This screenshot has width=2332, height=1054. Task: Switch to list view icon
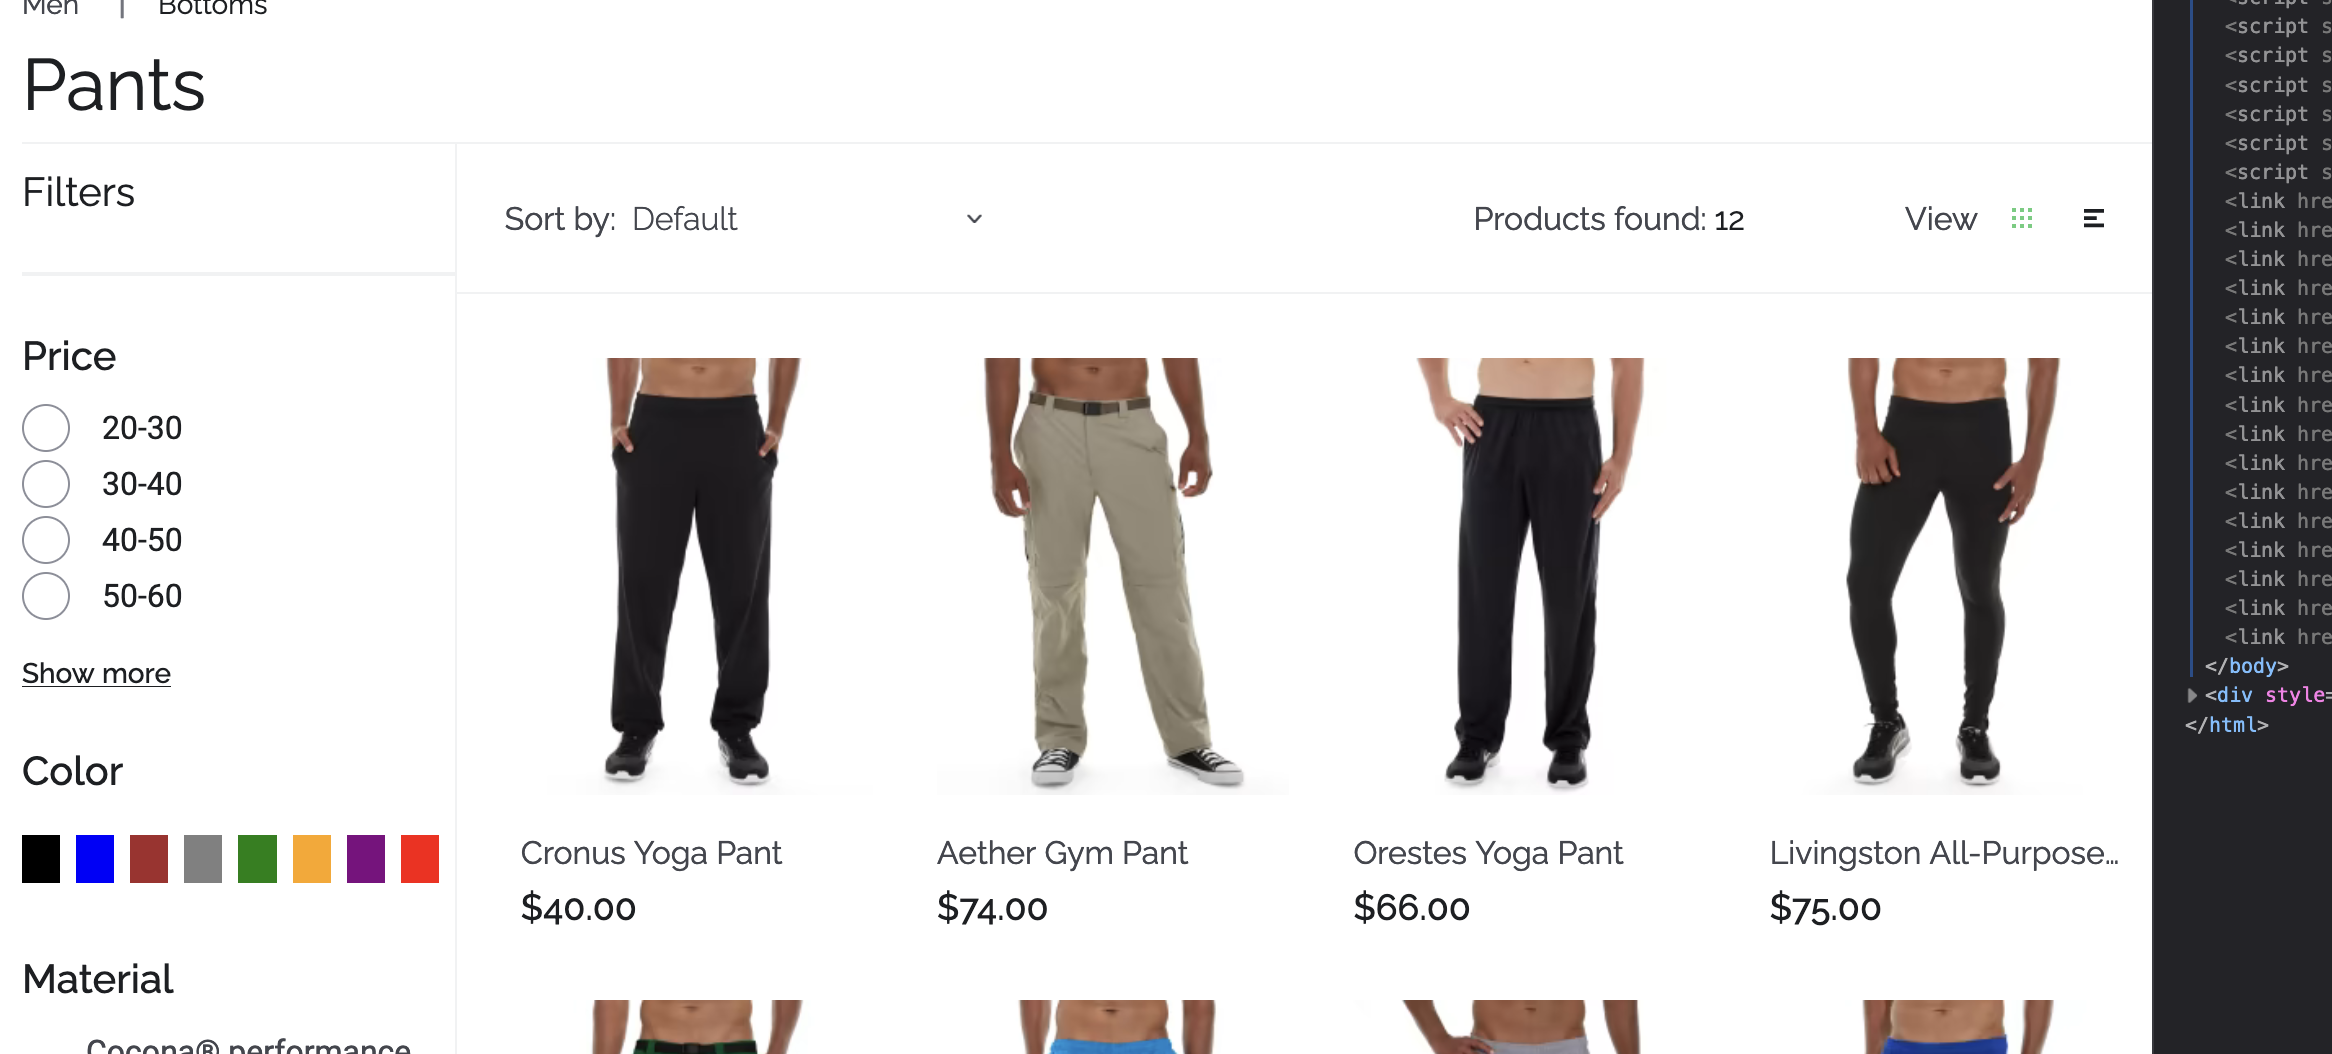[2094, 218]
